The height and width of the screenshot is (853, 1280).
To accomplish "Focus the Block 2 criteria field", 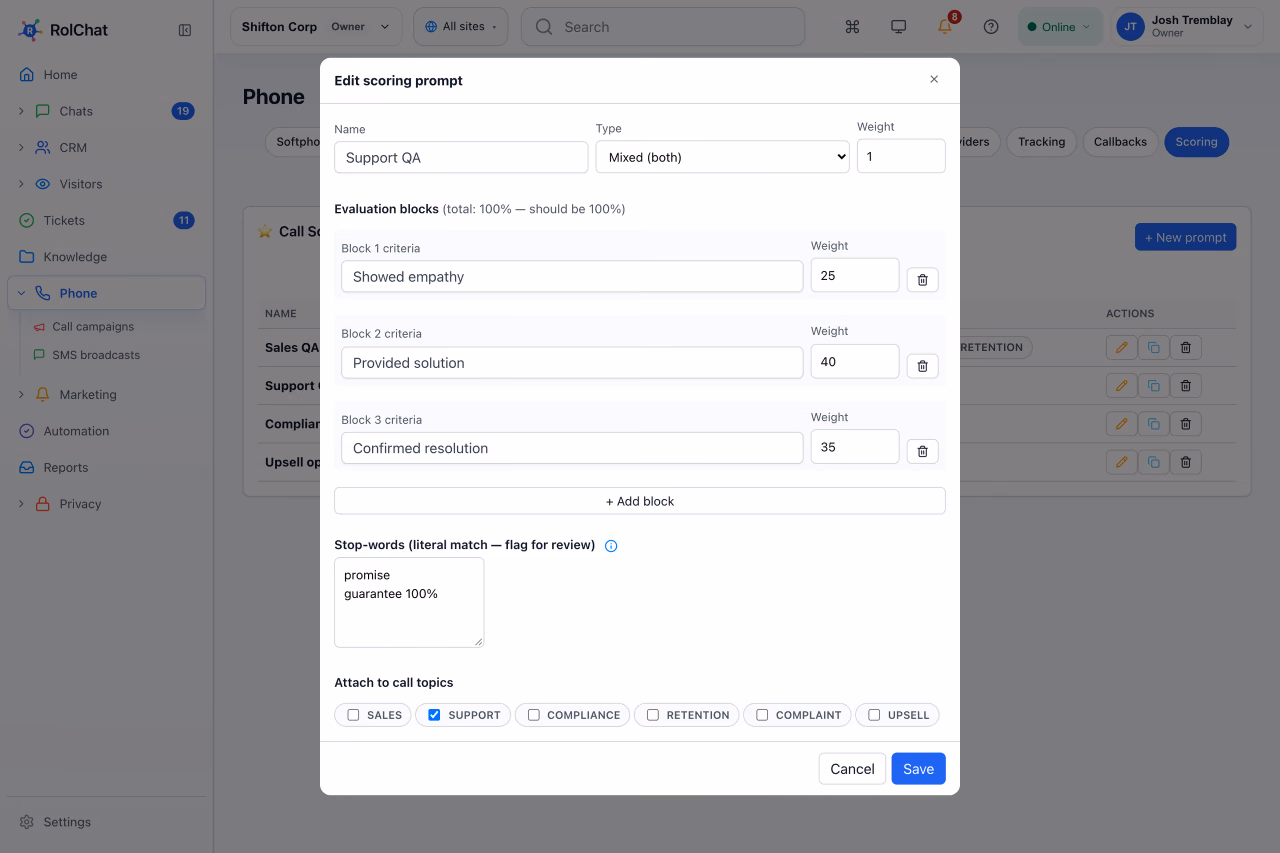I will (x=572, y=362).
